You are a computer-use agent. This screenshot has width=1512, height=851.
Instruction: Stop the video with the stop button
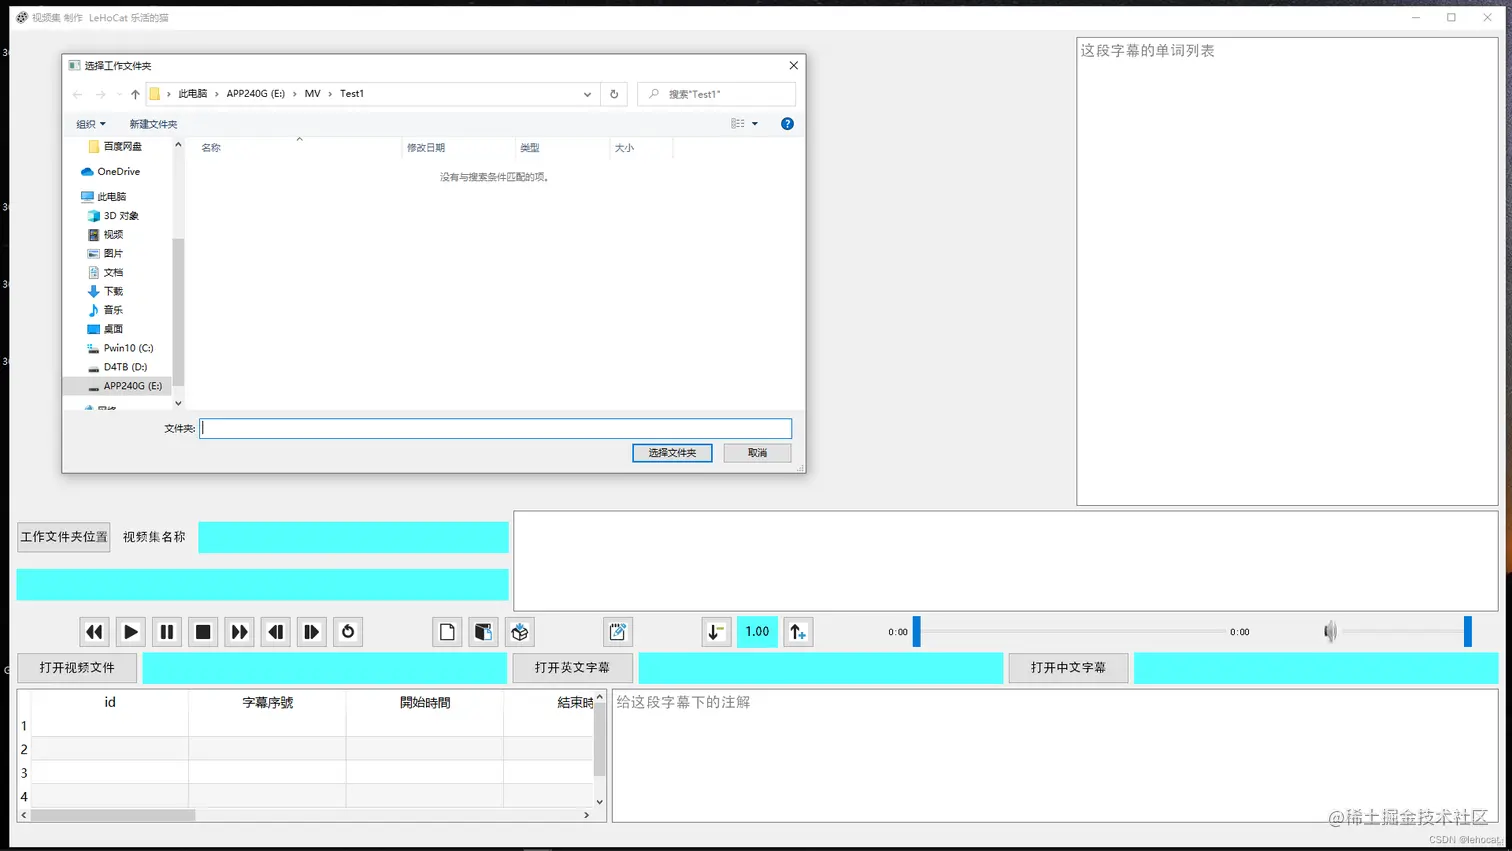pyautogui.click(x=203, y=632)
